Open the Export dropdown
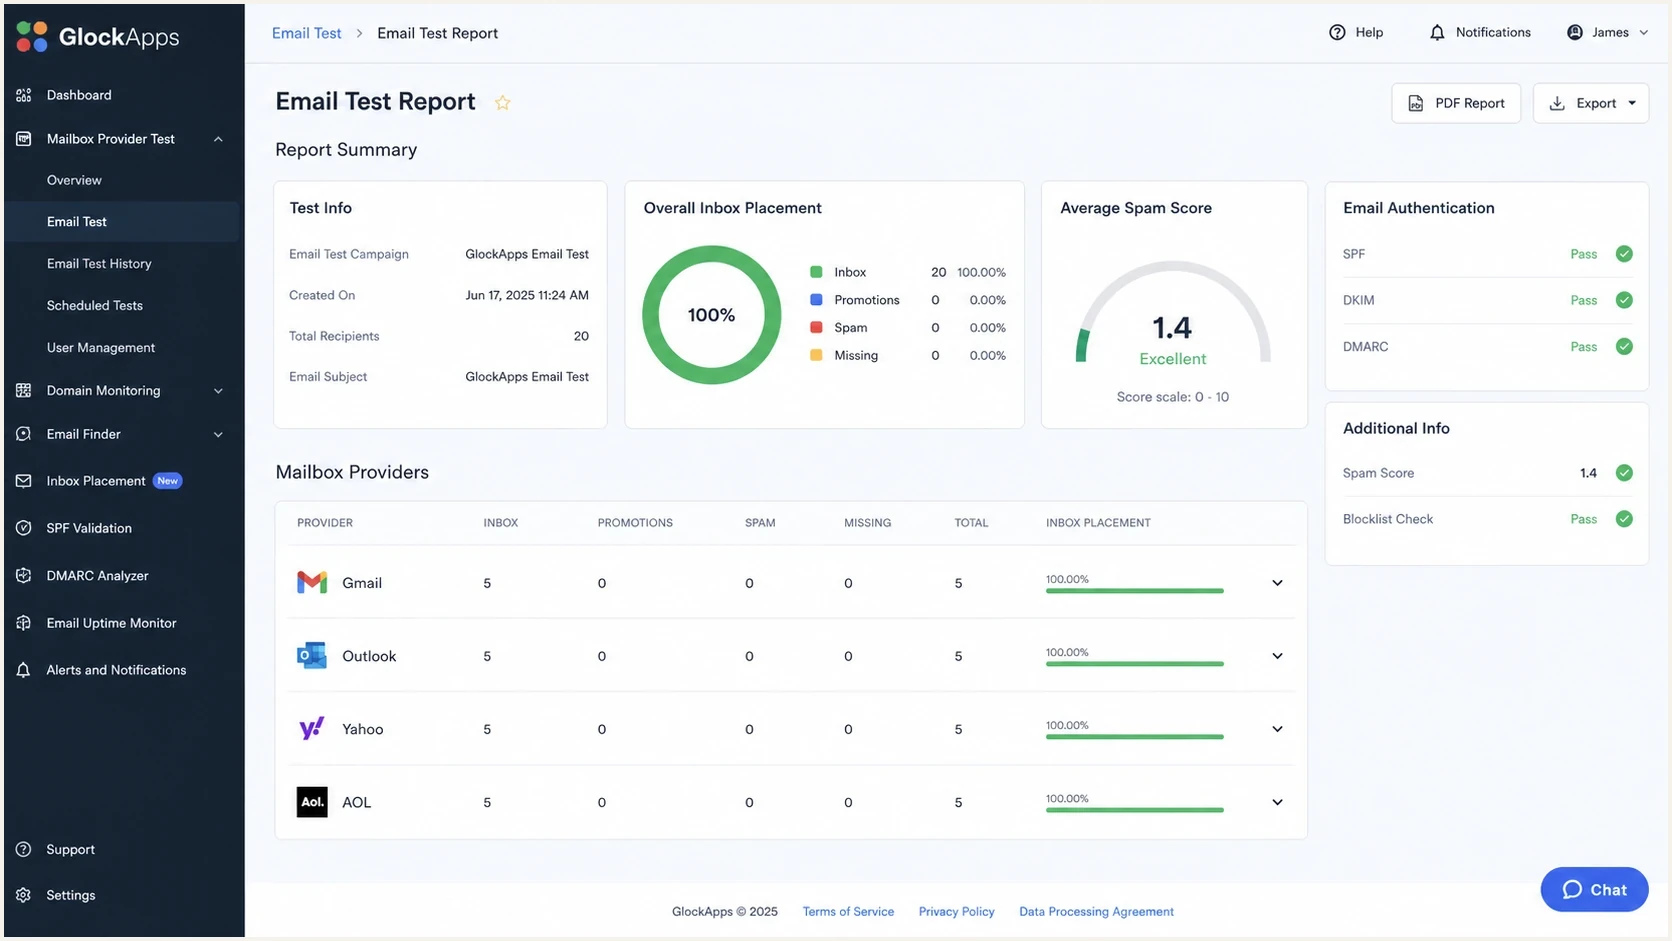 point(1591,103)
